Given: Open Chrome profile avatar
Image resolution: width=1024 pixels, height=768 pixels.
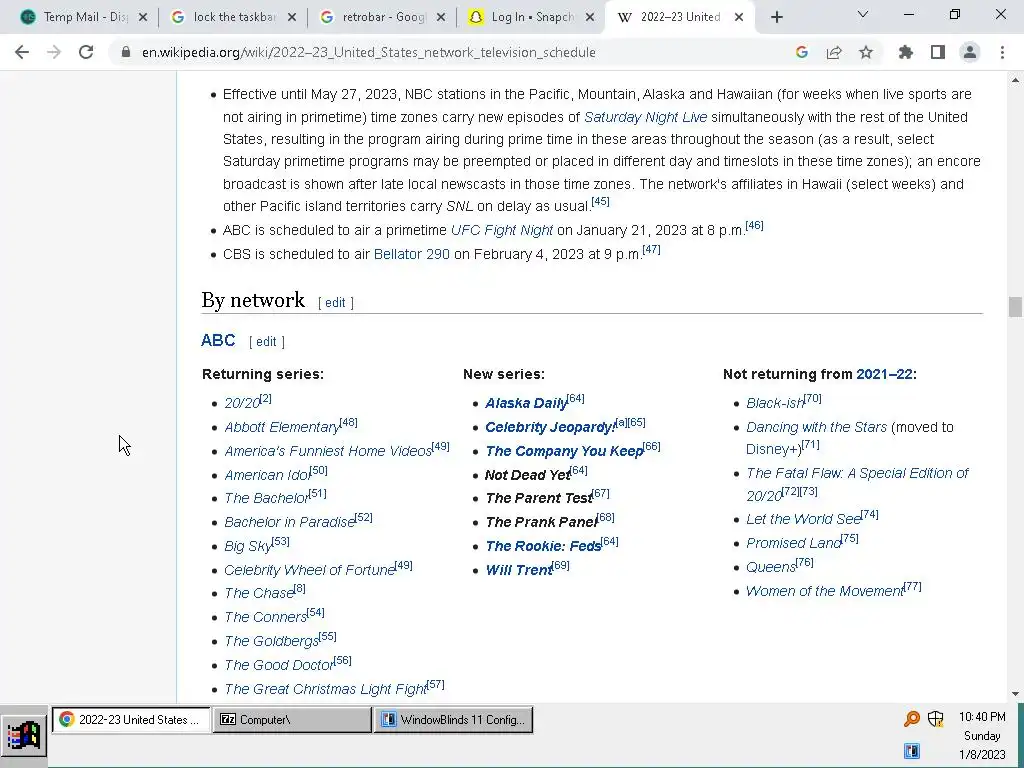Looking at the screenshot, I should pos(970,52).
